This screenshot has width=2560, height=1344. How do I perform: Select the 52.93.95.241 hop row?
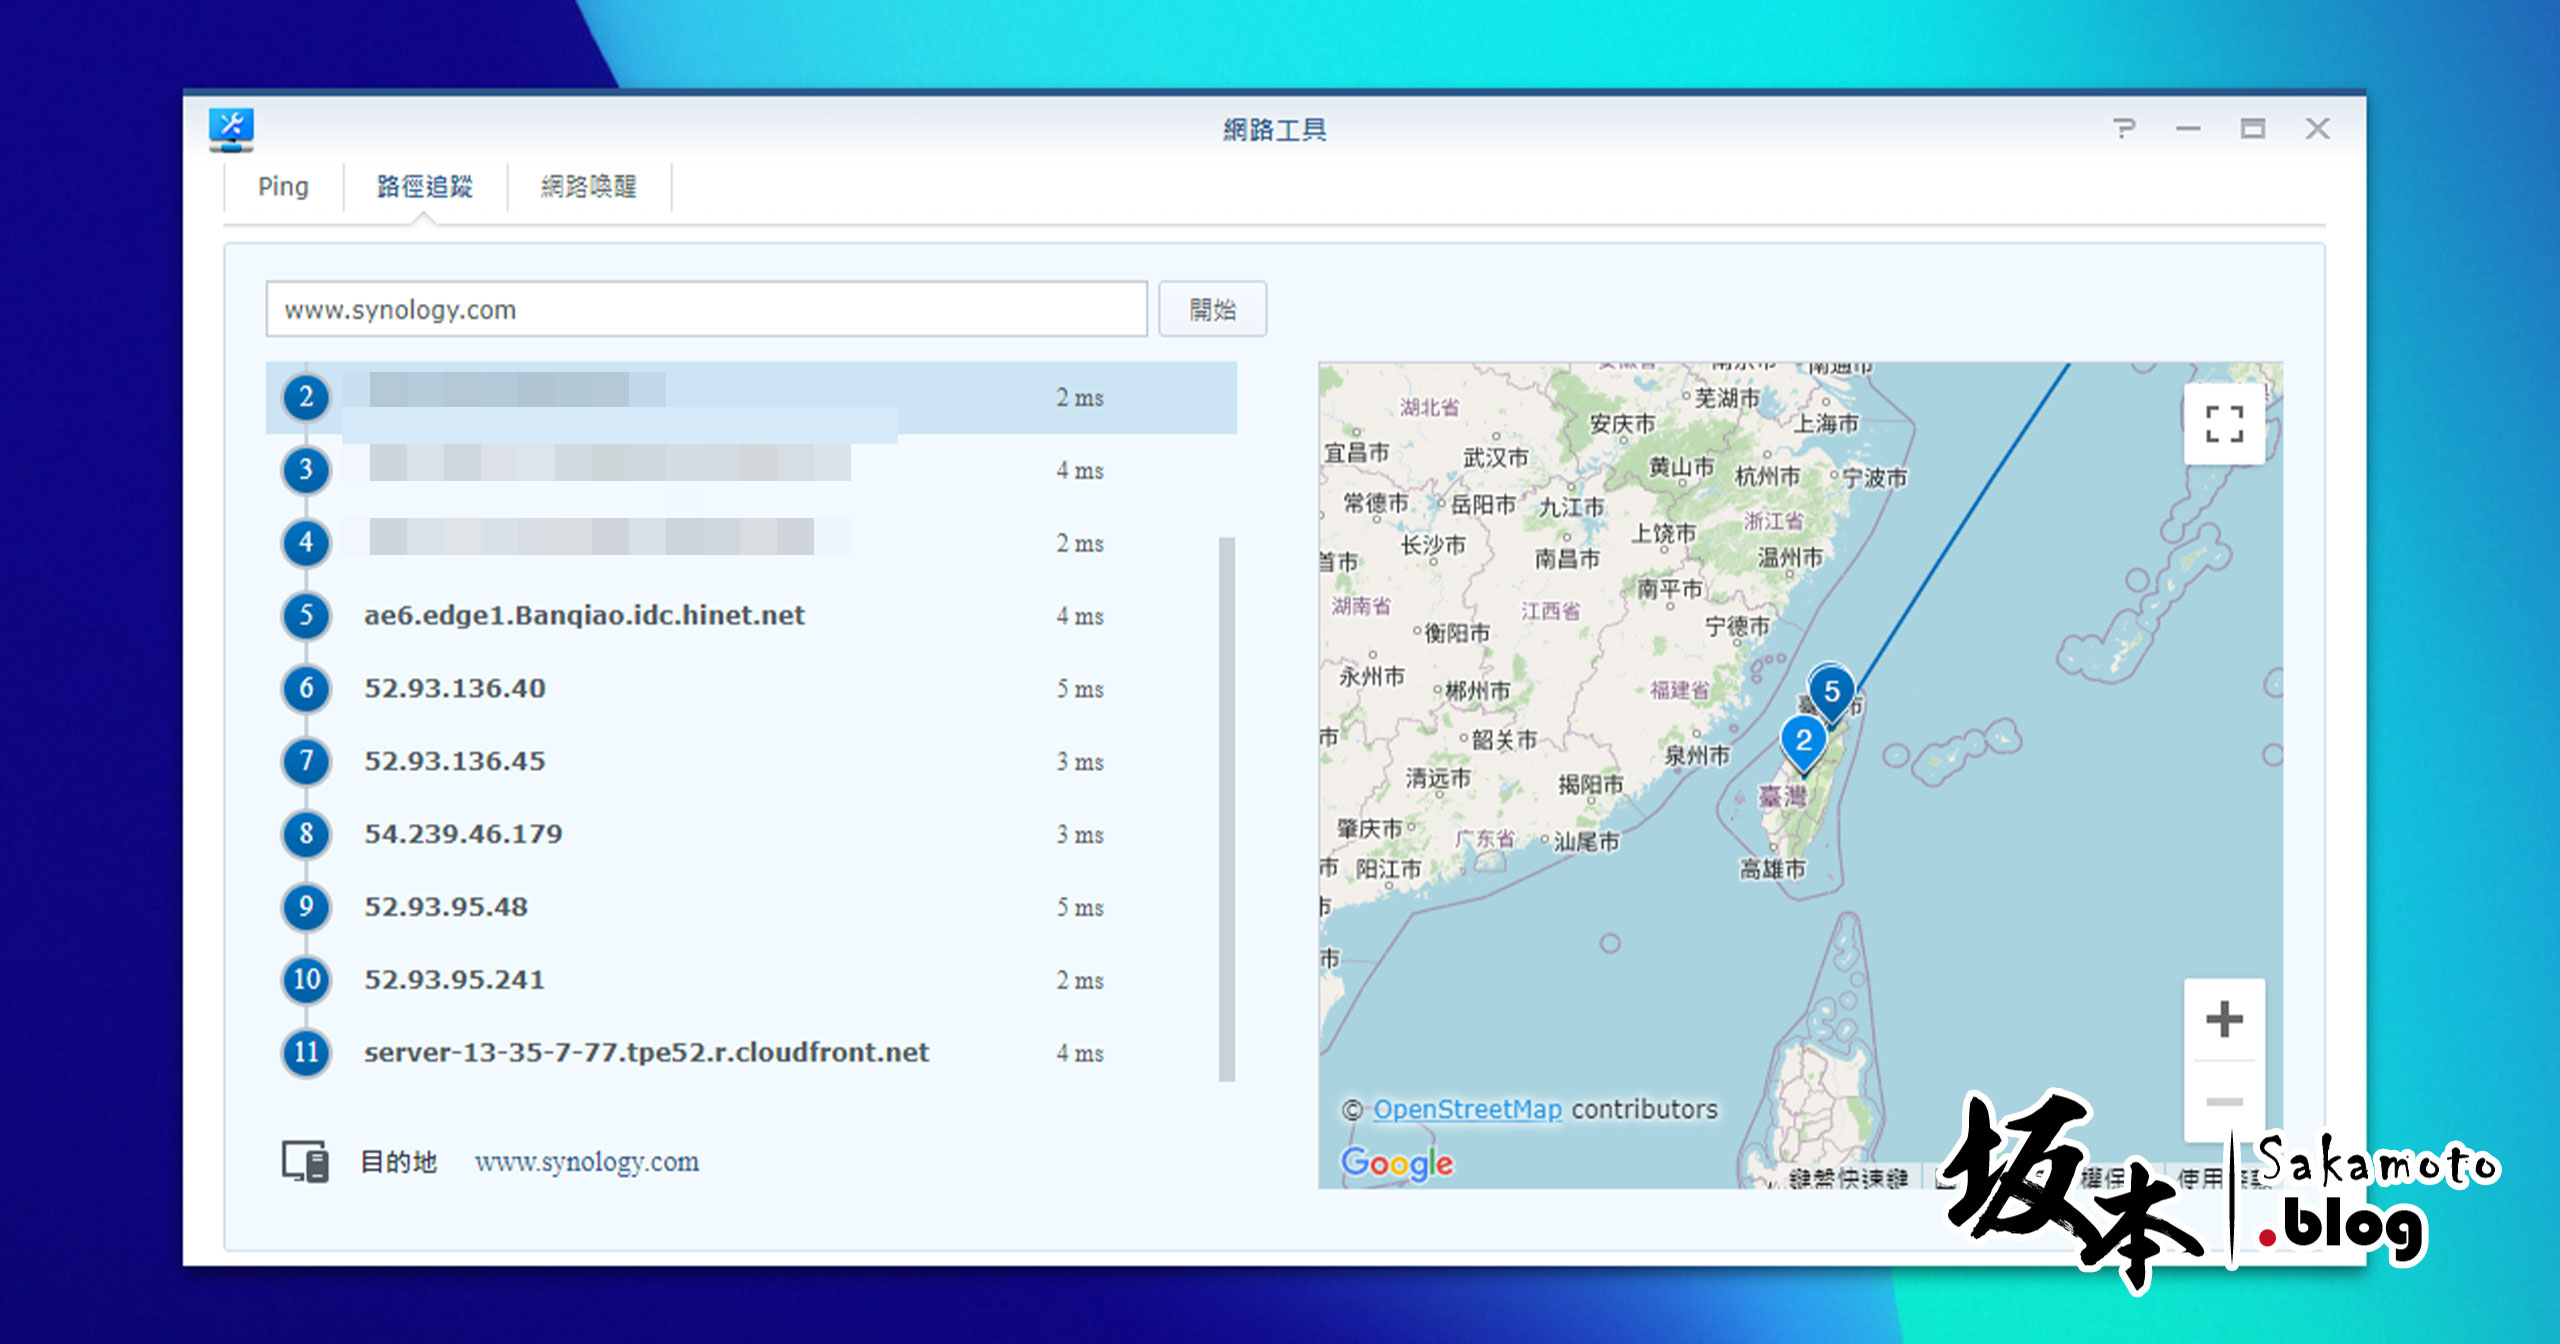pyautogui.click(x=751, y=979)
